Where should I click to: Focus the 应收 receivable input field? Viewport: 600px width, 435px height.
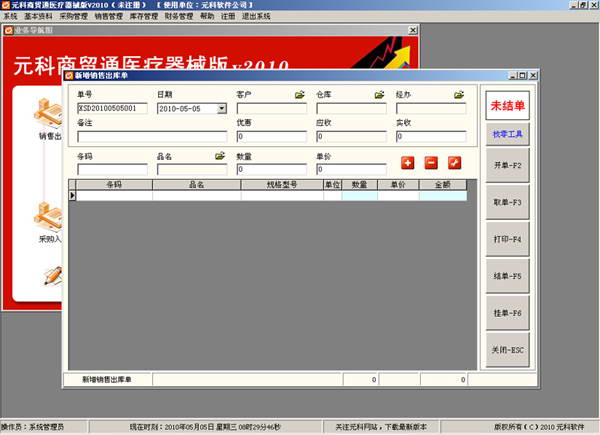[351, 137]
